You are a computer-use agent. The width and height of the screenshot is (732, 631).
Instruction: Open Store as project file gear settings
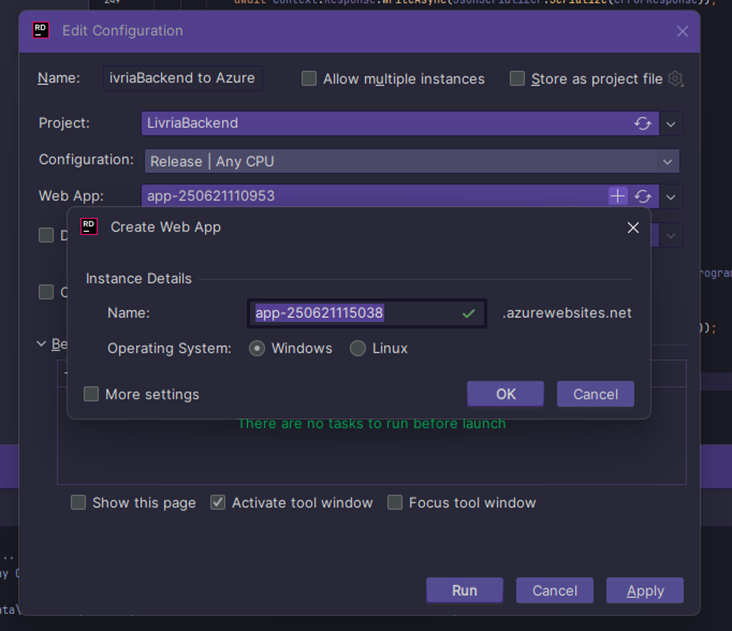(676, 79)
